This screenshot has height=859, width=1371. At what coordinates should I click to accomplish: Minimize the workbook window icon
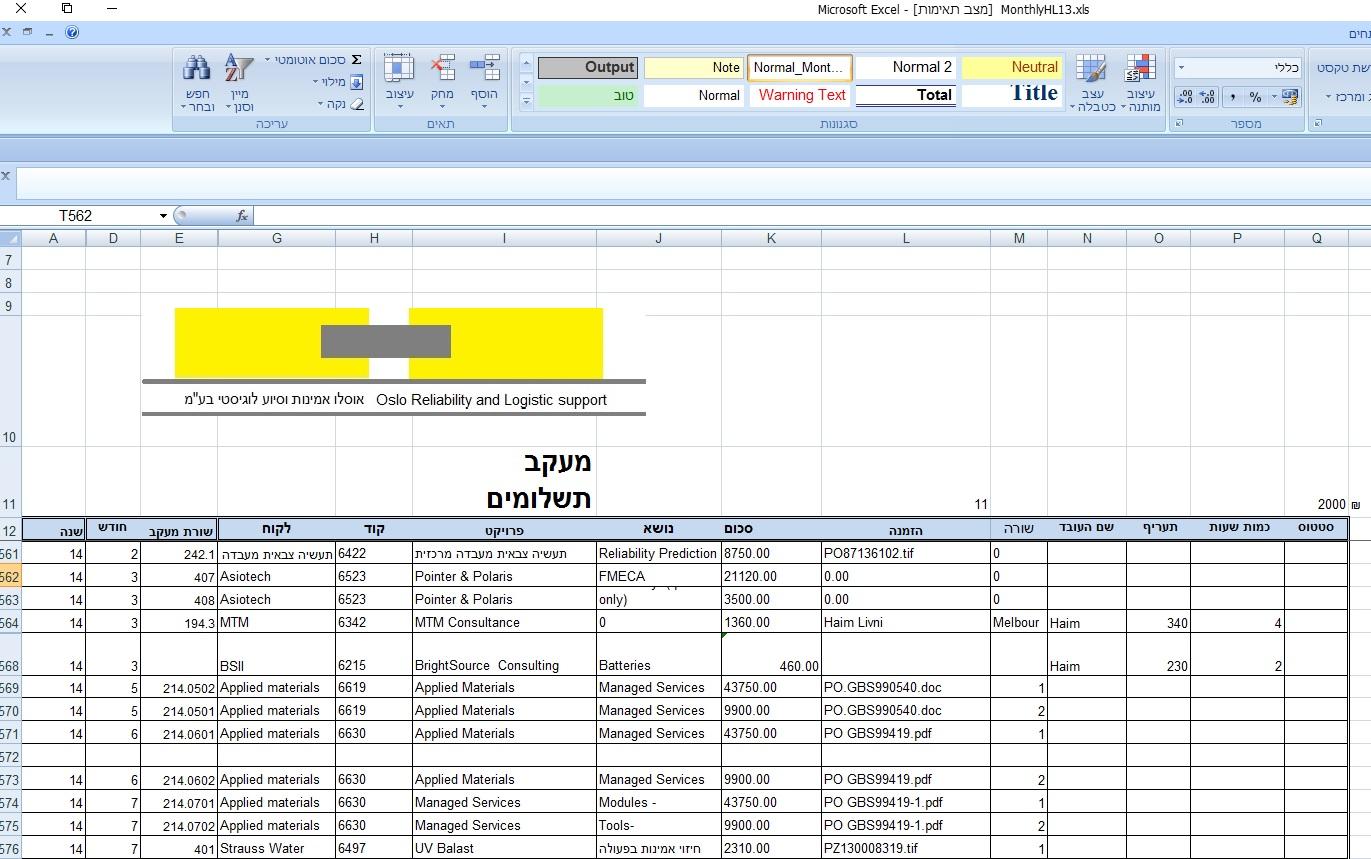50,32
